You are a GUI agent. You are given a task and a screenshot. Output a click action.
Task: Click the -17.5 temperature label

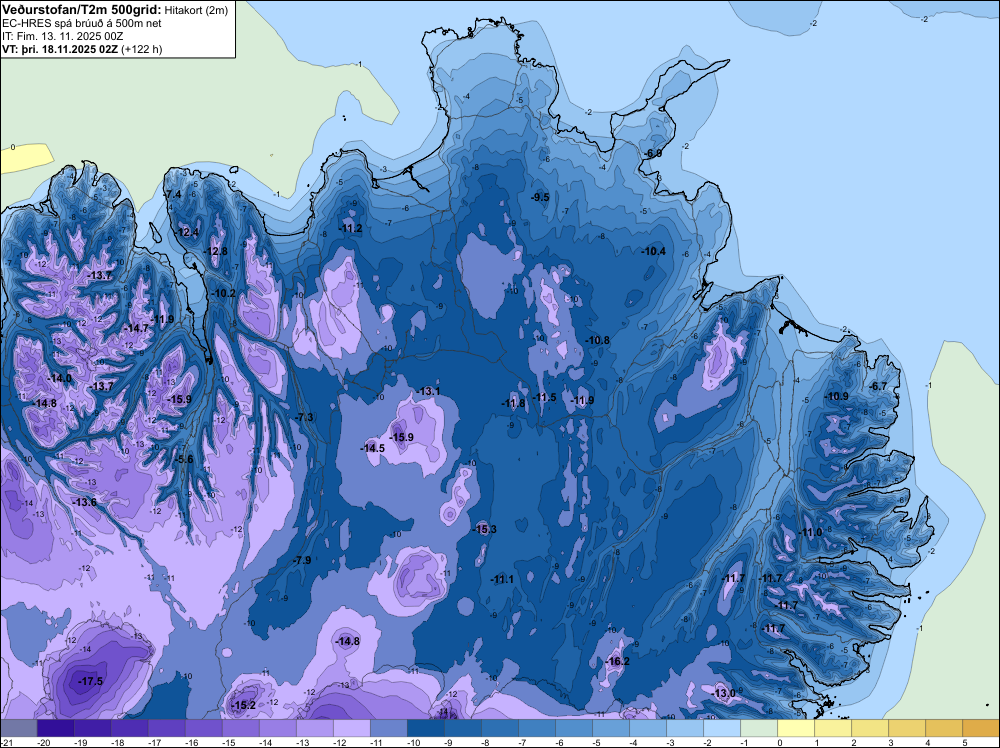click(90, 681)
